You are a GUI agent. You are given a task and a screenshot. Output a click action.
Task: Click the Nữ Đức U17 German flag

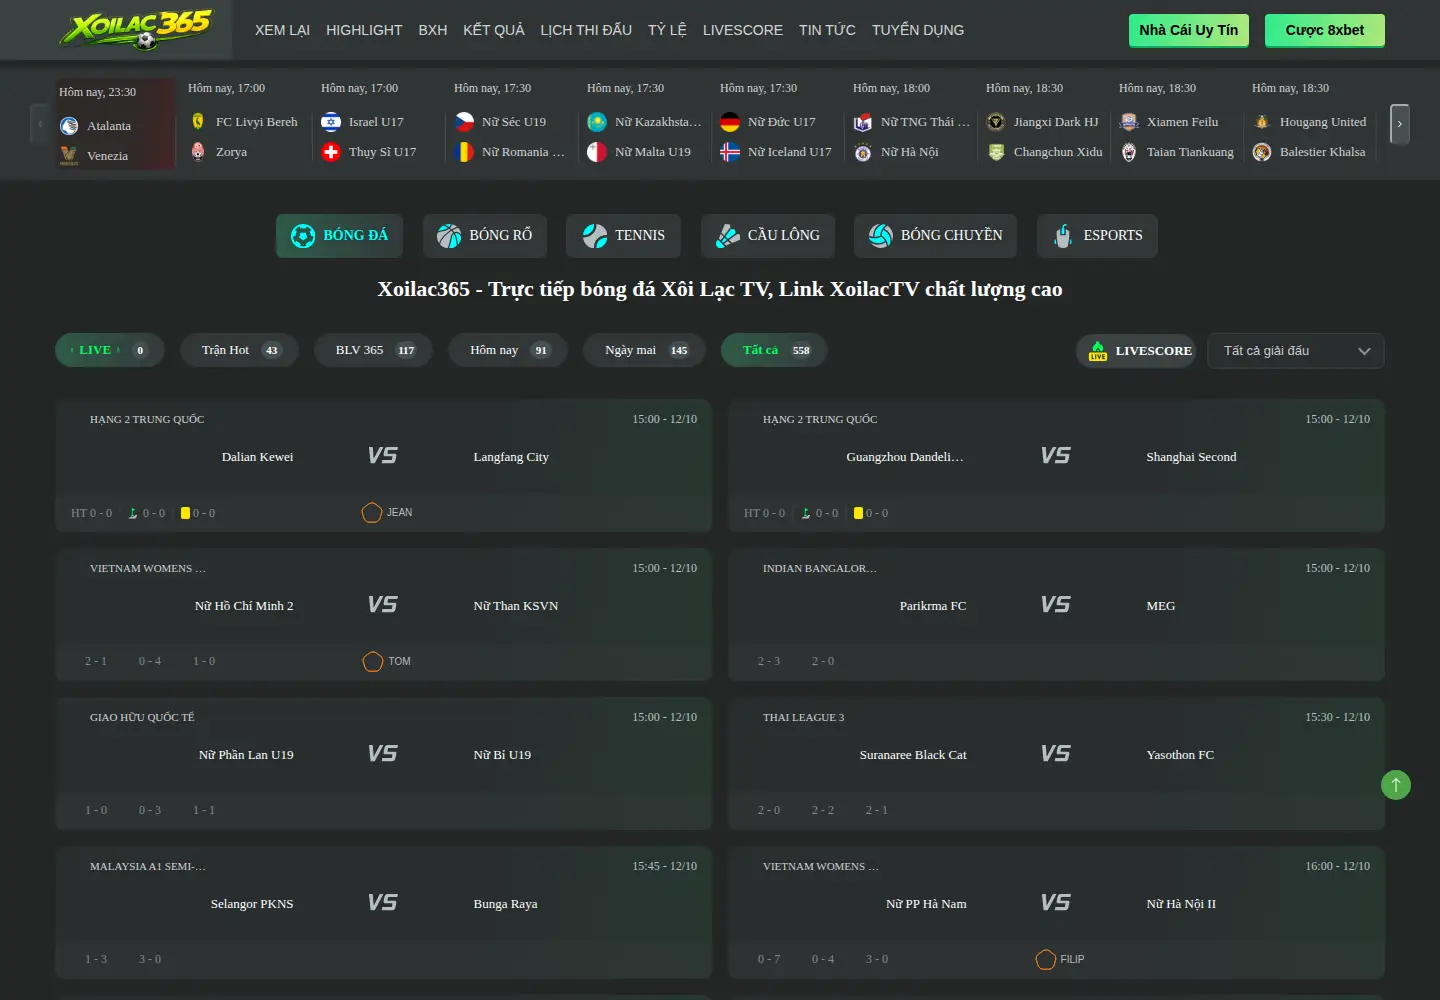(x=730, y=122)
